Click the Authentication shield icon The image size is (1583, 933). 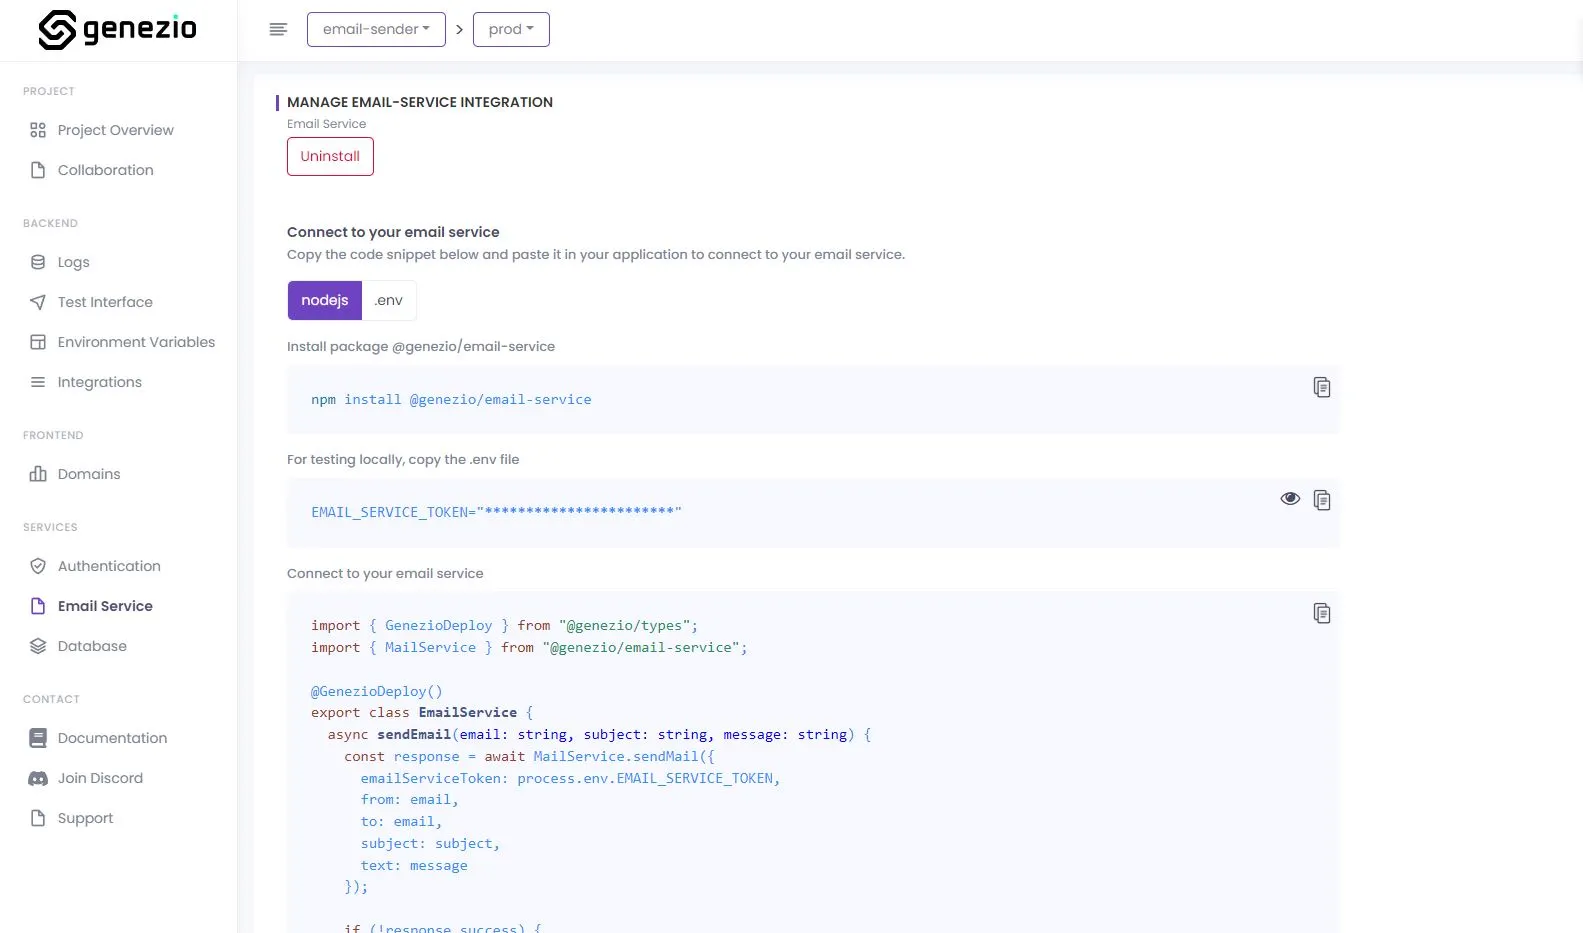point(38,566)
